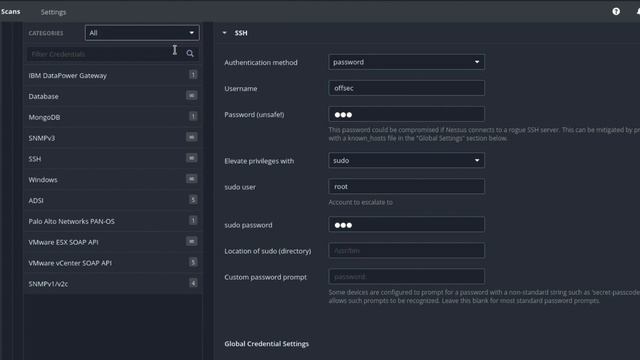Click the infinity badge on Windows row
Viewport: 640px width, 360px height.
tap(191, 179)
